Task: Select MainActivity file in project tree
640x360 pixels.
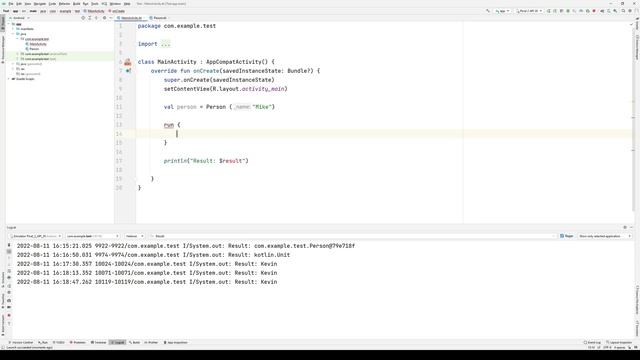Action: pos(38,44)
